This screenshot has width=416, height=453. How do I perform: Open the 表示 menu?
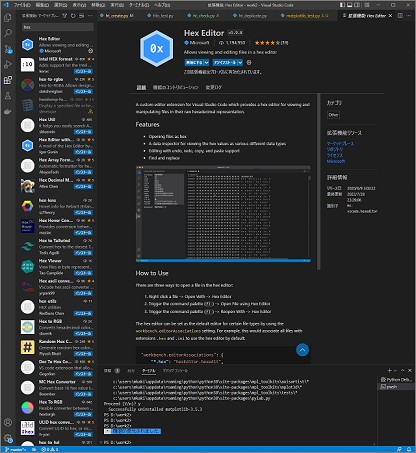[79, 5]
